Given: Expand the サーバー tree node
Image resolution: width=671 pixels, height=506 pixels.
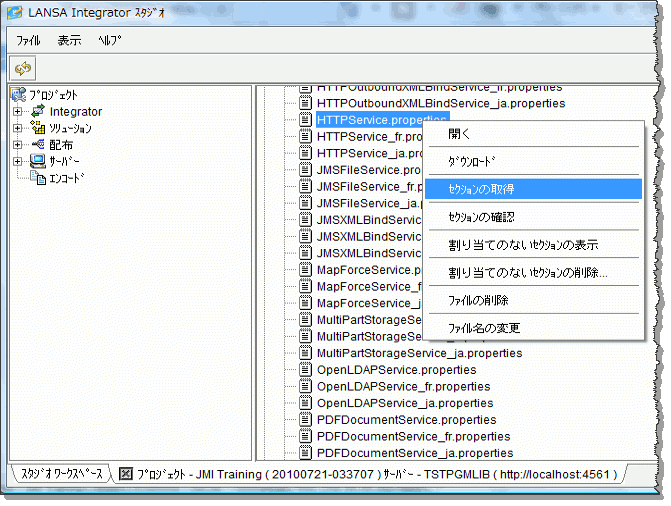Looking at the screenshot, I should point(18,161).
